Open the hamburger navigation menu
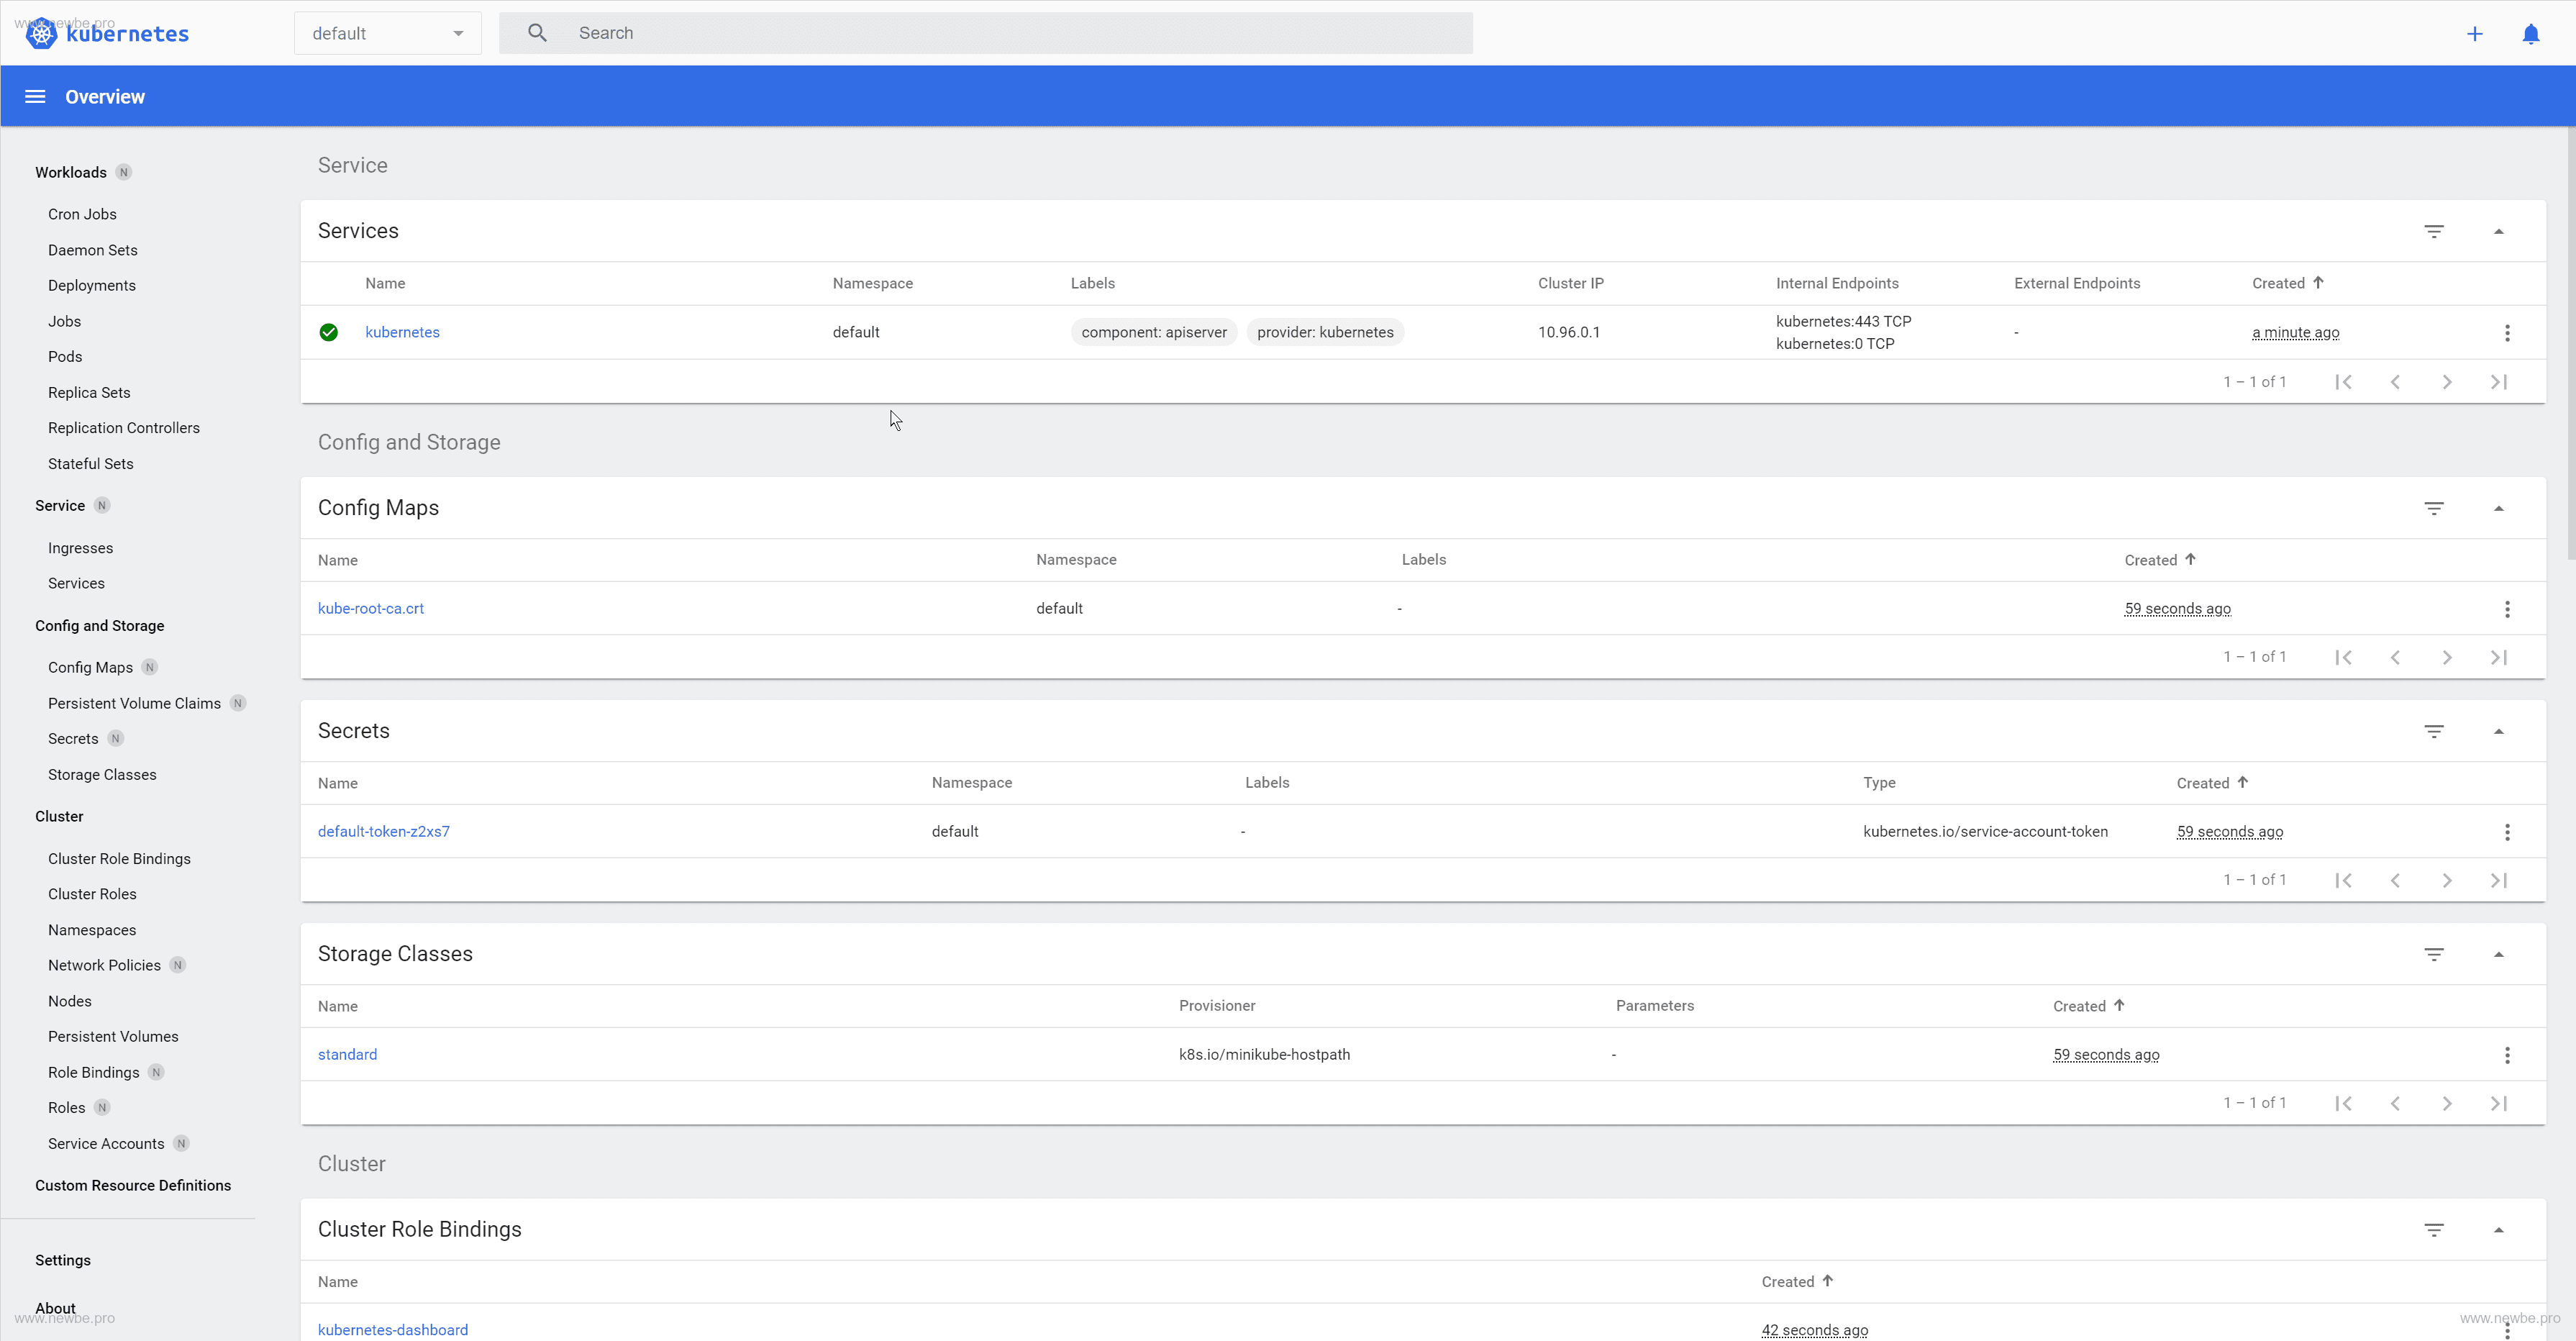The height and width of the screenshot is (1341, 2576). tap(35, 97)
